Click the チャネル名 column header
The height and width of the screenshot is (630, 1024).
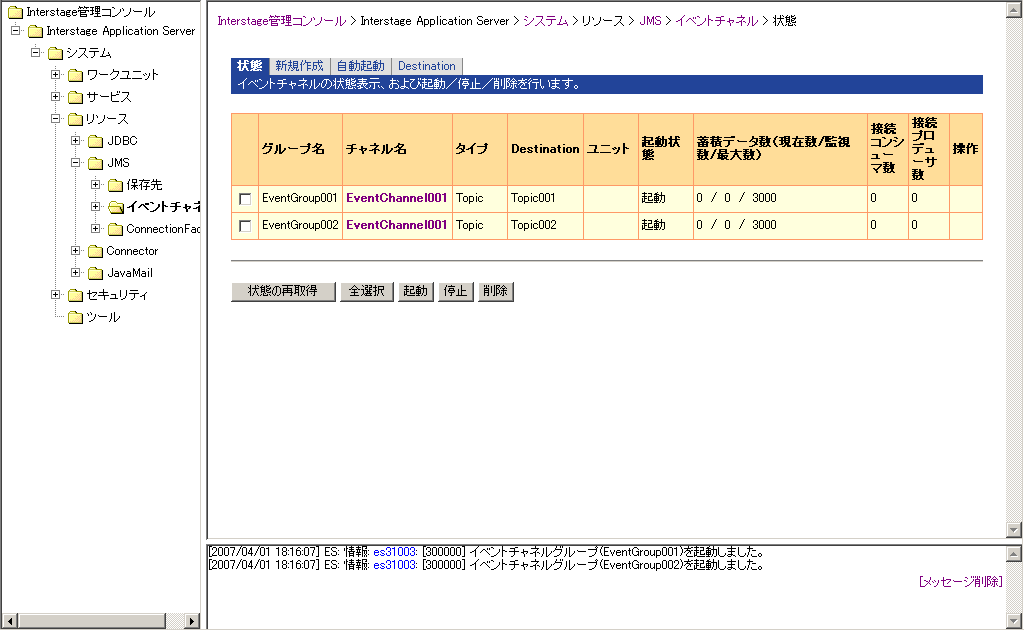coord(397,150)
